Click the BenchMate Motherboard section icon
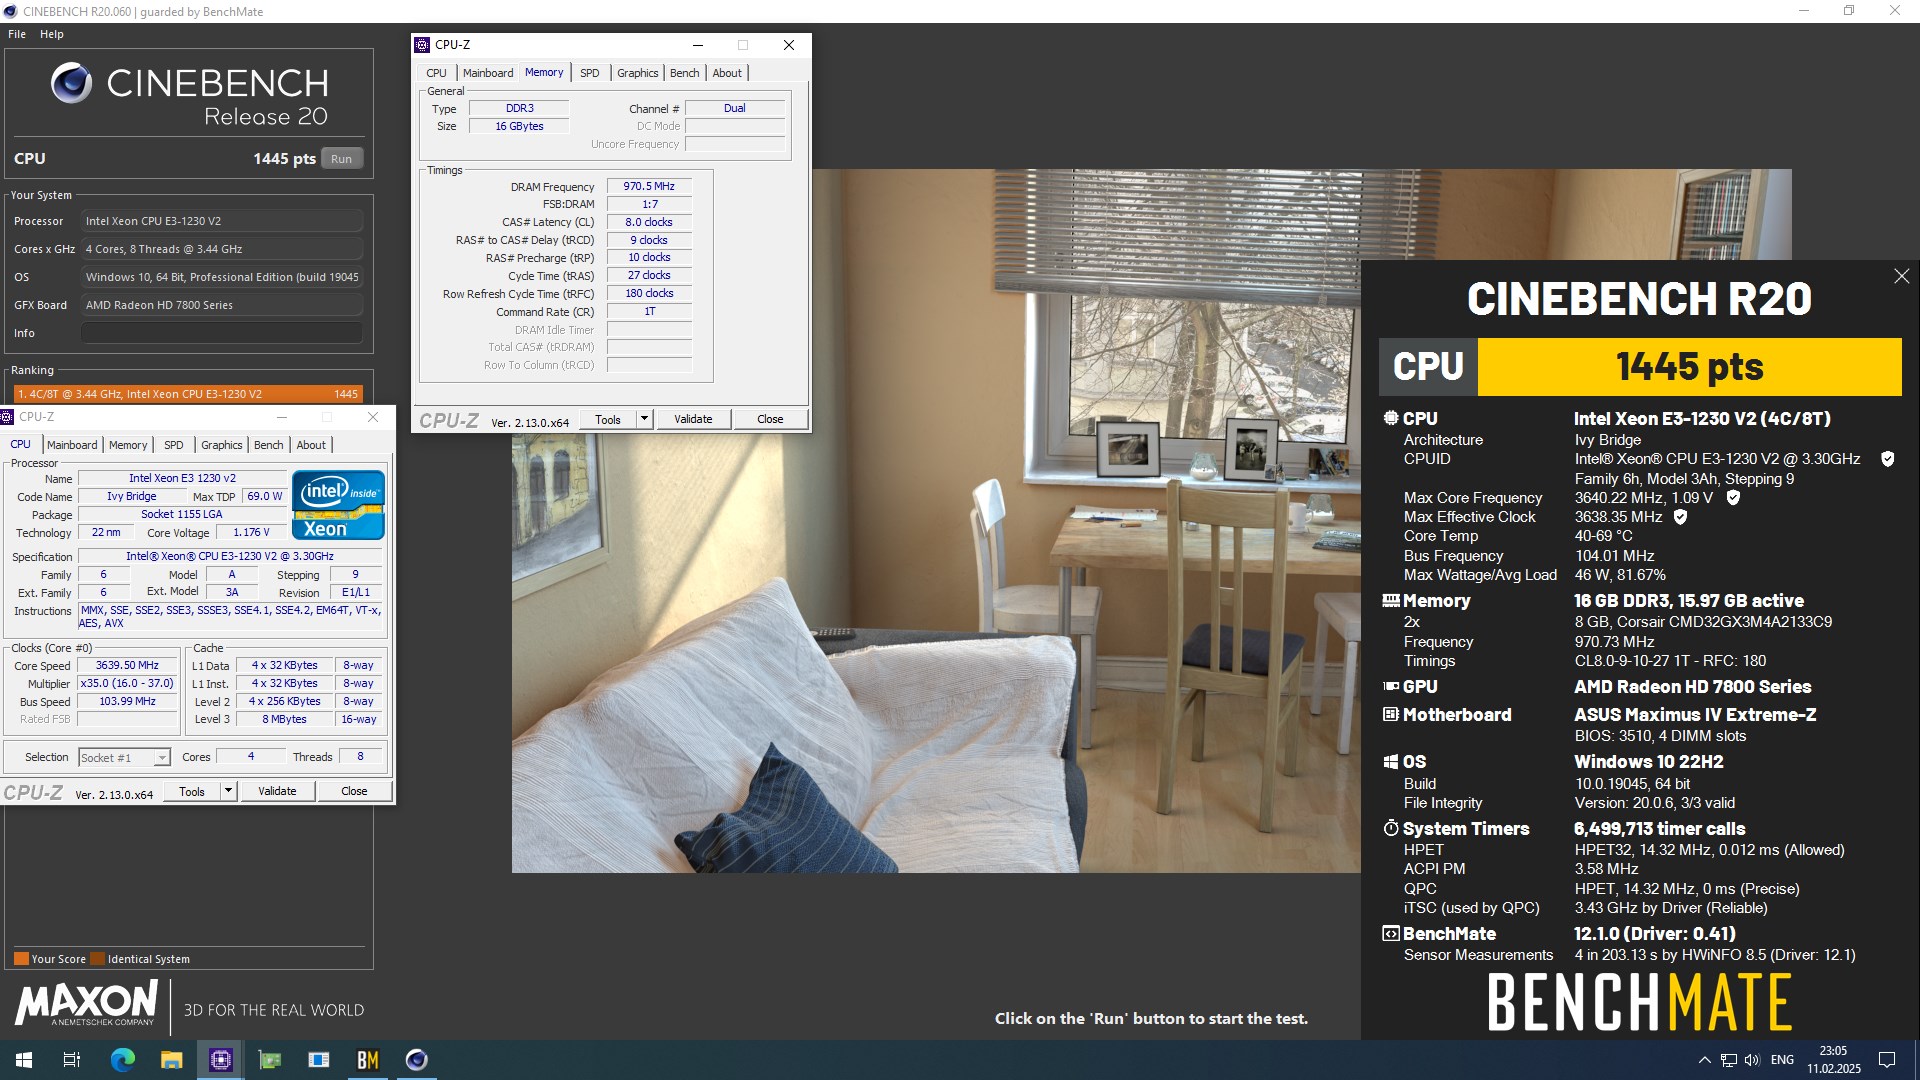This screenshot has width=1920, height=1080. (1390, 715)
